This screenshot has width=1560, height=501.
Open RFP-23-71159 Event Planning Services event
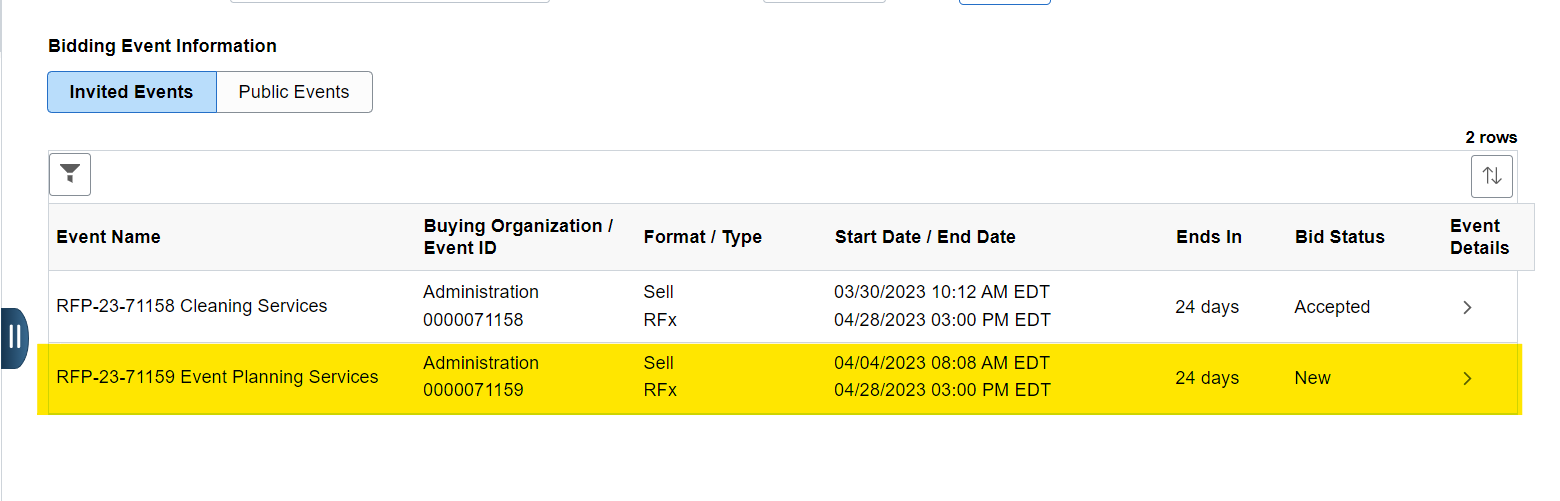click(x=217, y=378)
